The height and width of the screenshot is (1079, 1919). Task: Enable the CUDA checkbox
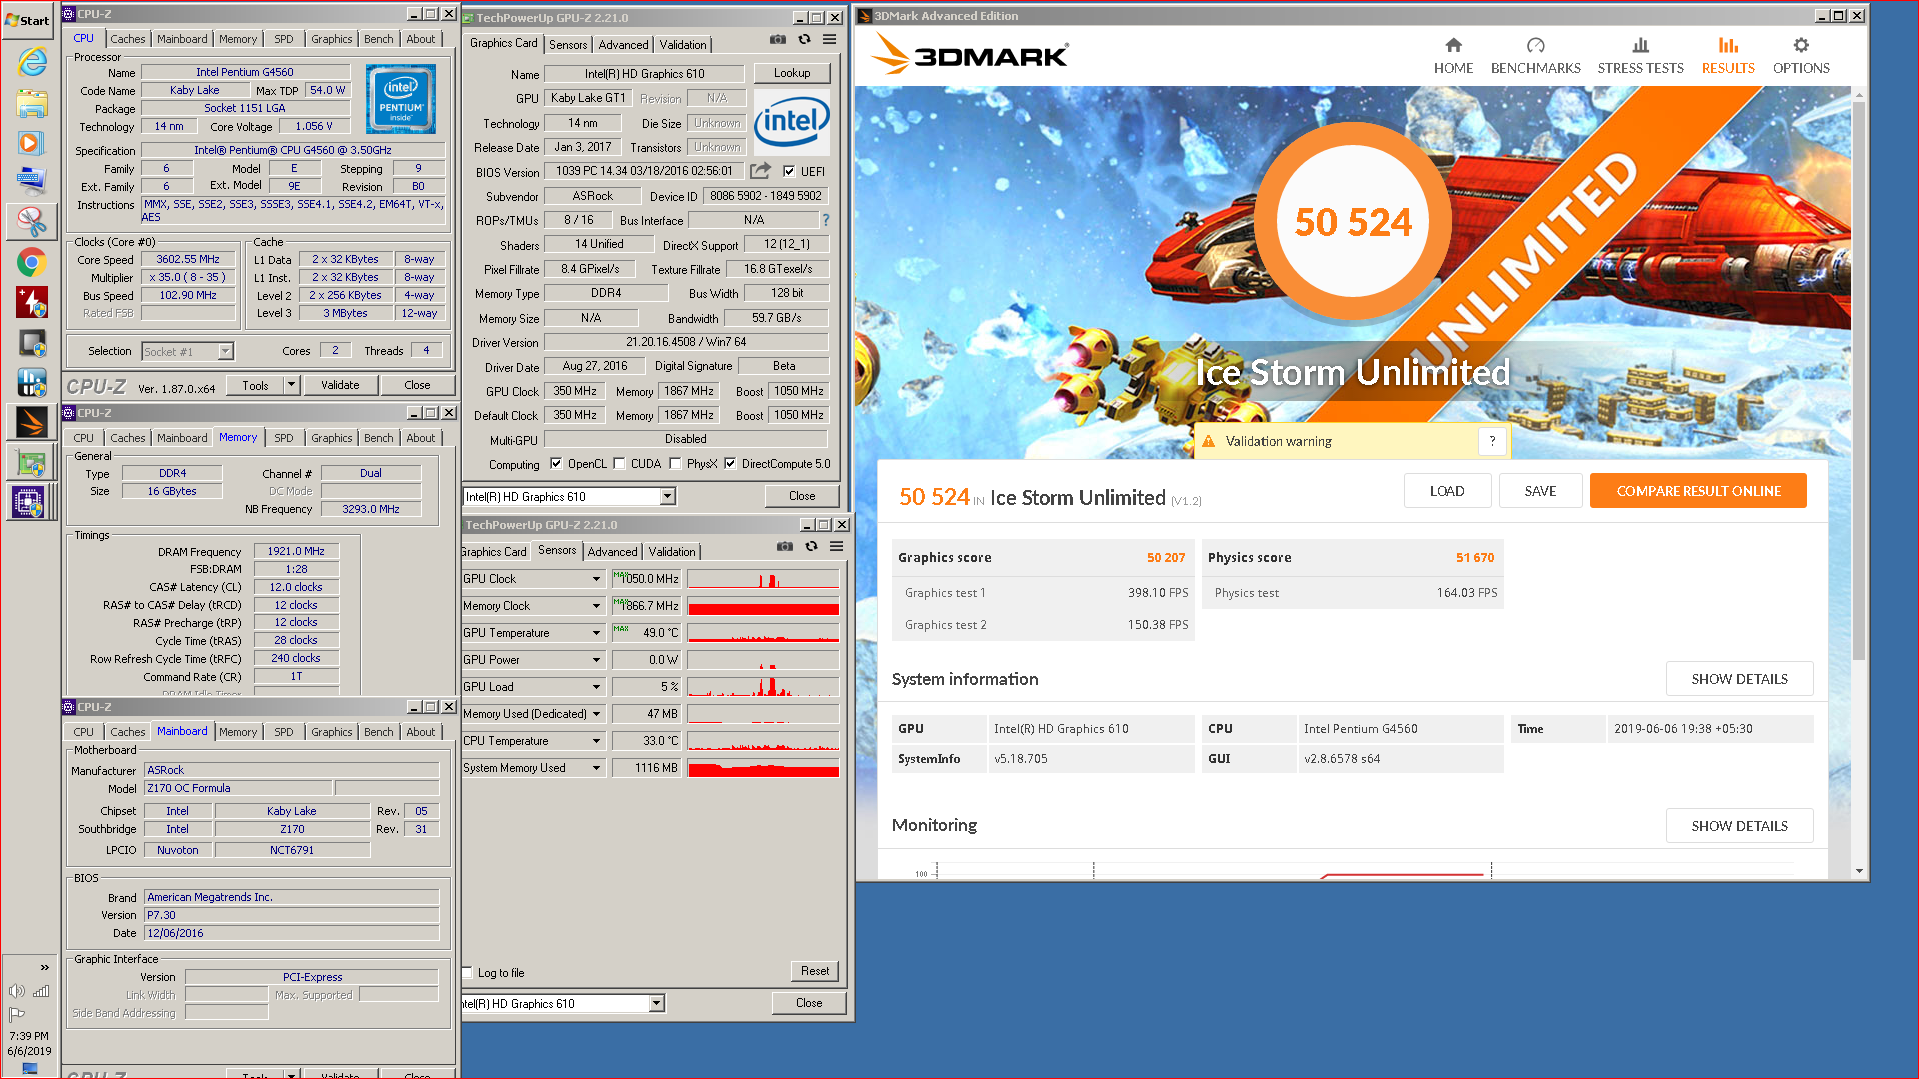(619, 464)
